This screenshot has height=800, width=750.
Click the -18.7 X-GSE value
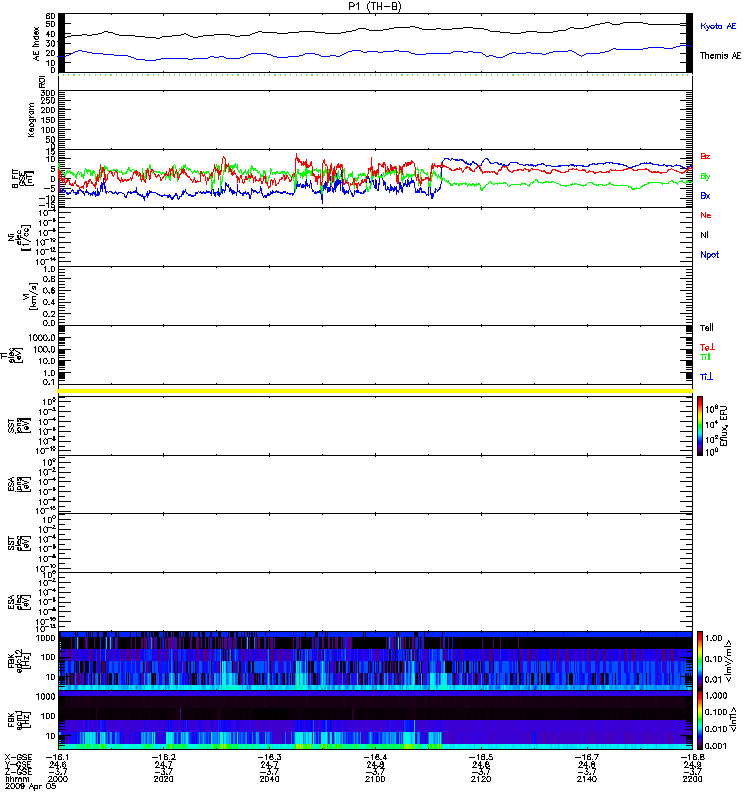587,758
